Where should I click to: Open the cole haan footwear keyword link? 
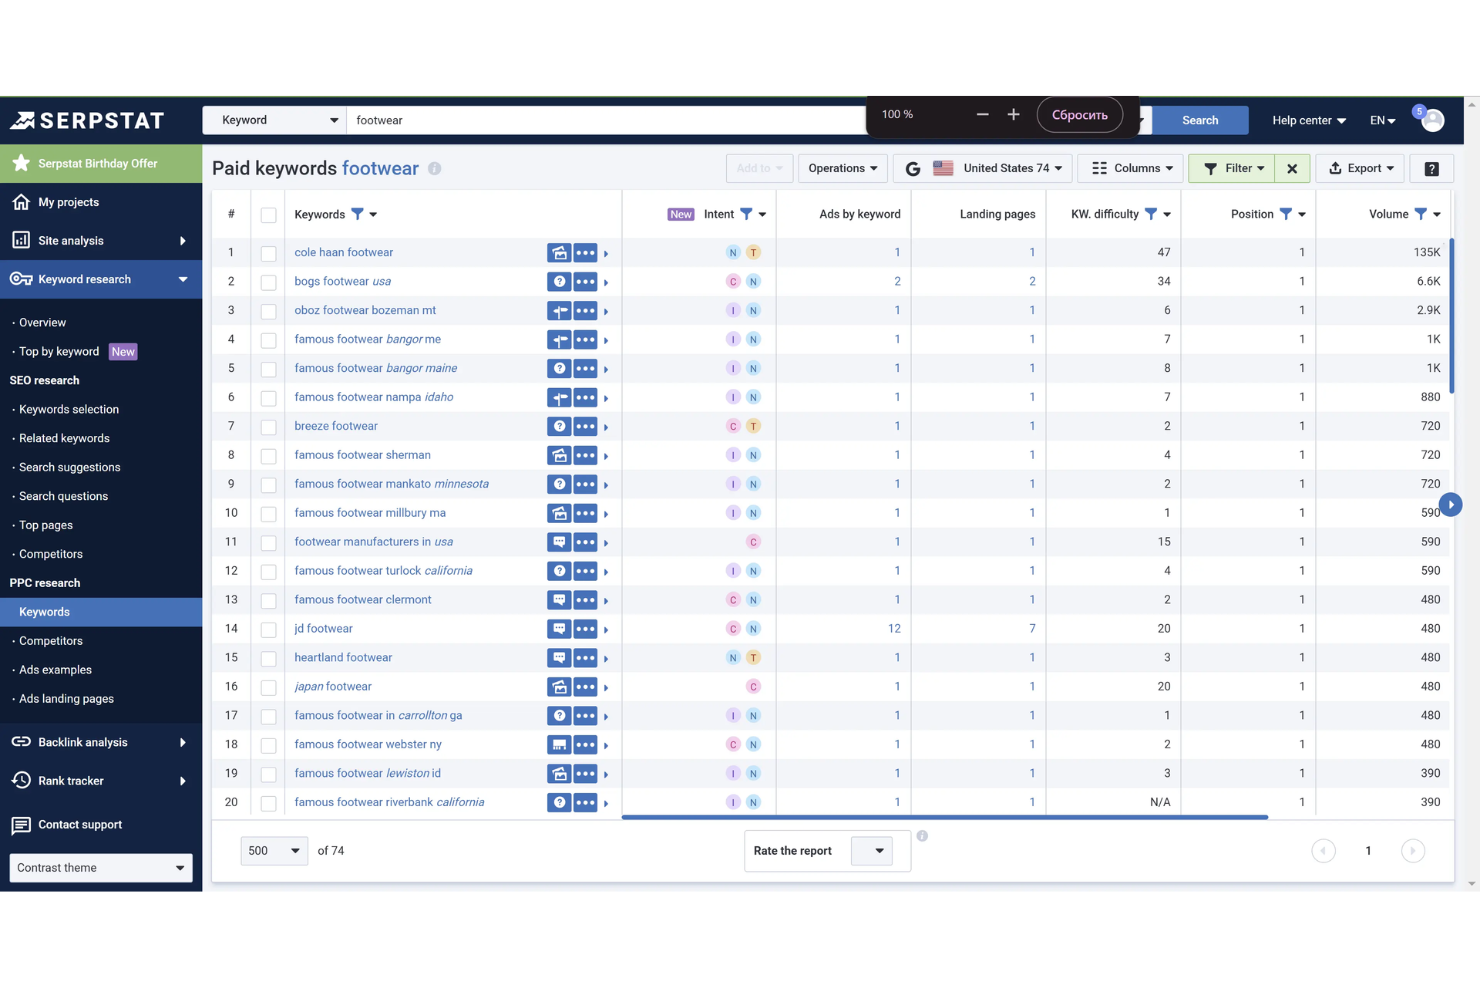click(x=343, y=252)
